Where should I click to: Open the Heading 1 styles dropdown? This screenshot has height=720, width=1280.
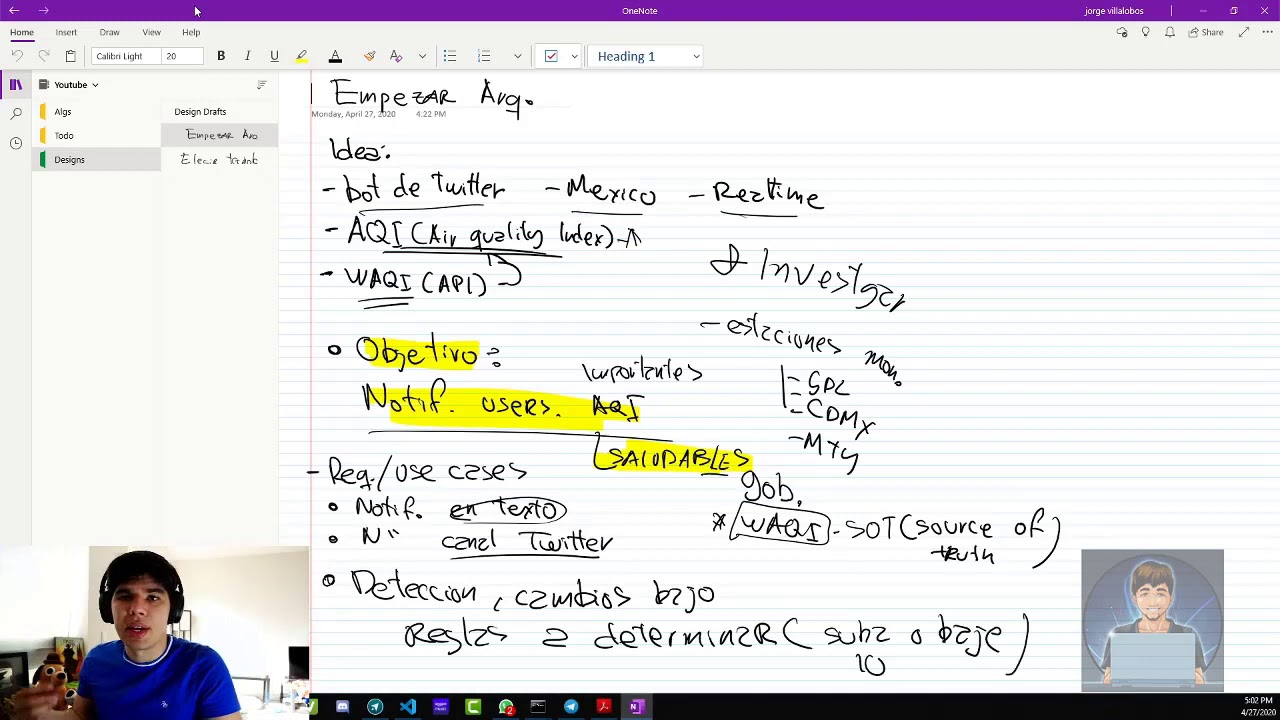pyautogui.click(x=647, y=56)
